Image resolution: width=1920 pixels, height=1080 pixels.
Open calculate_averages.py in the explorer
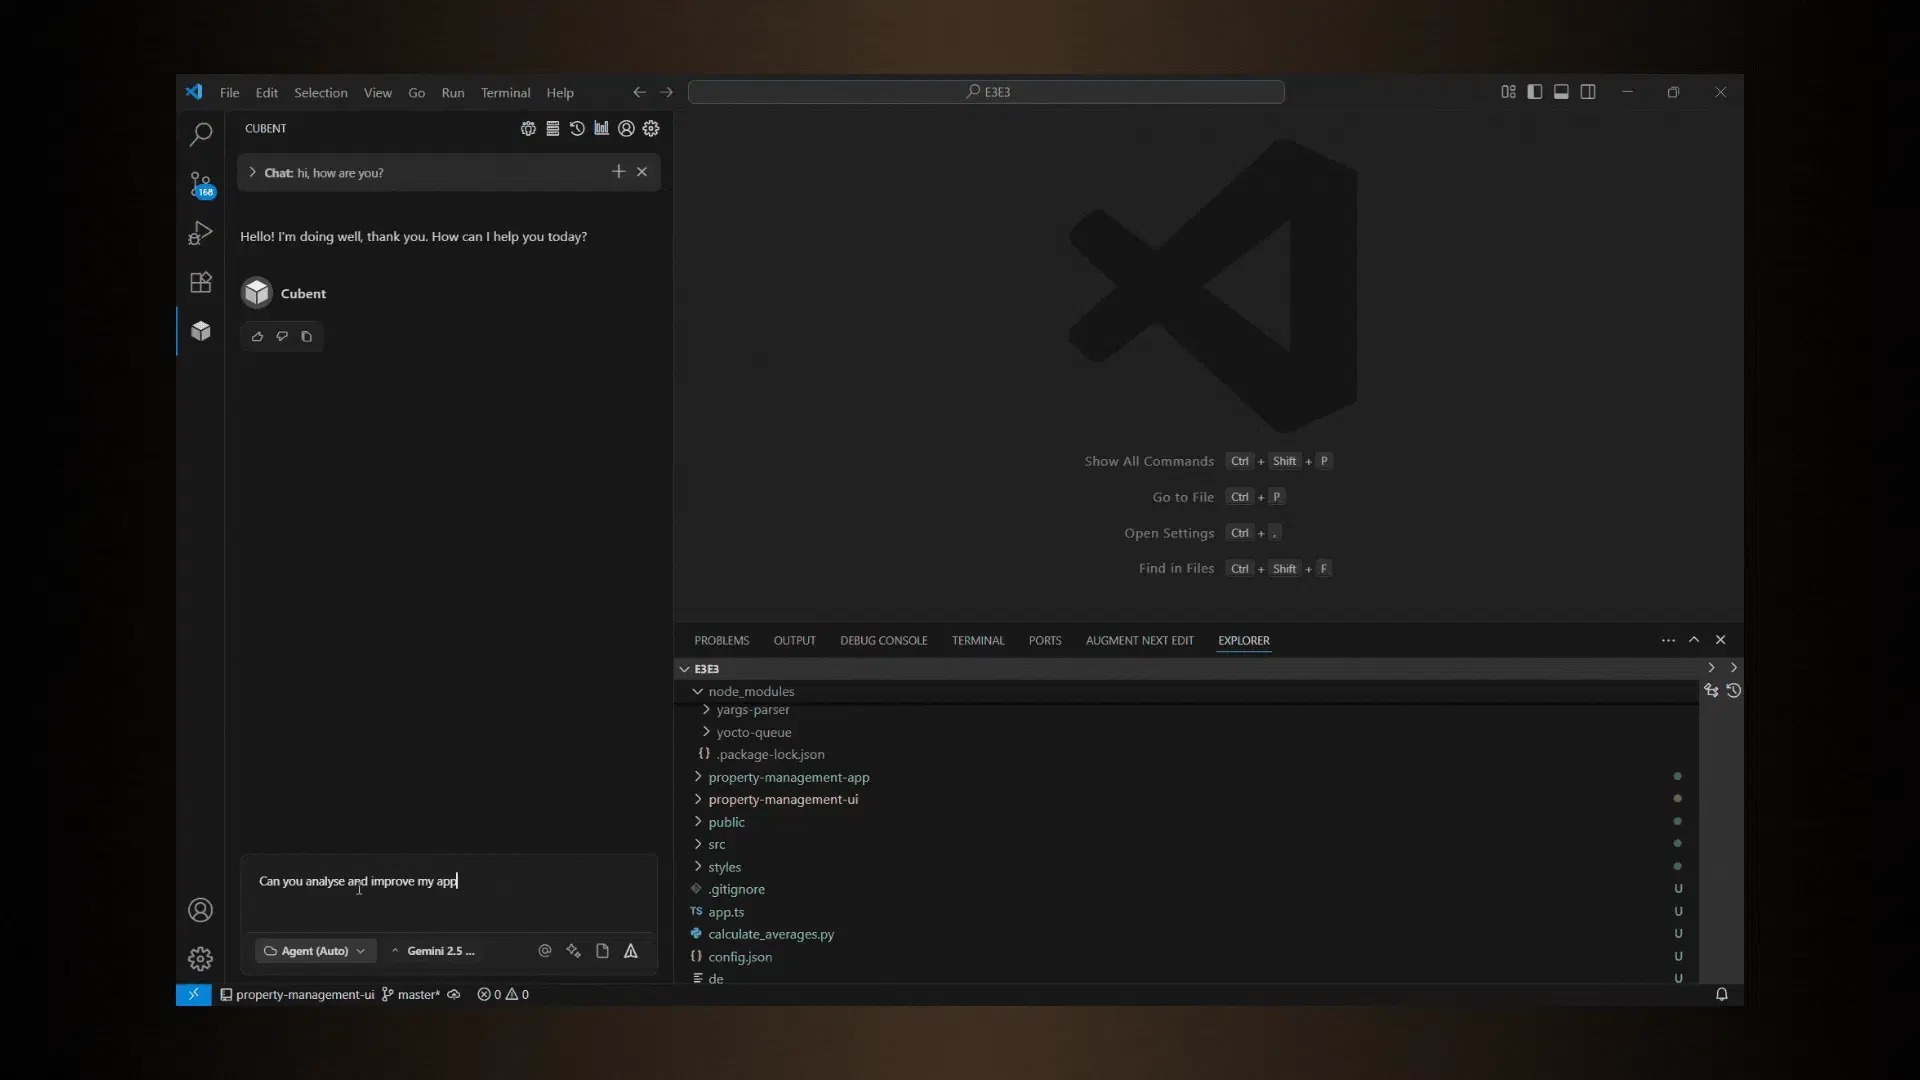click(x=770, y=934)
